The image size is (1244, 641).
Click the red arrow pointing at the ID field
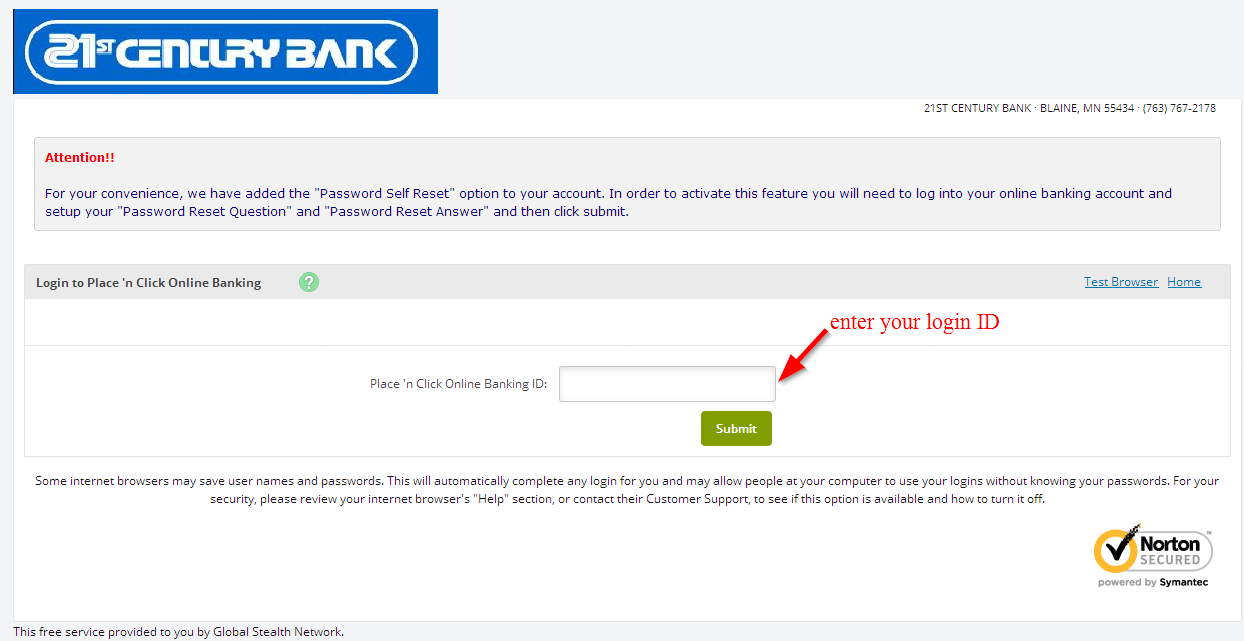click(804, 355)
